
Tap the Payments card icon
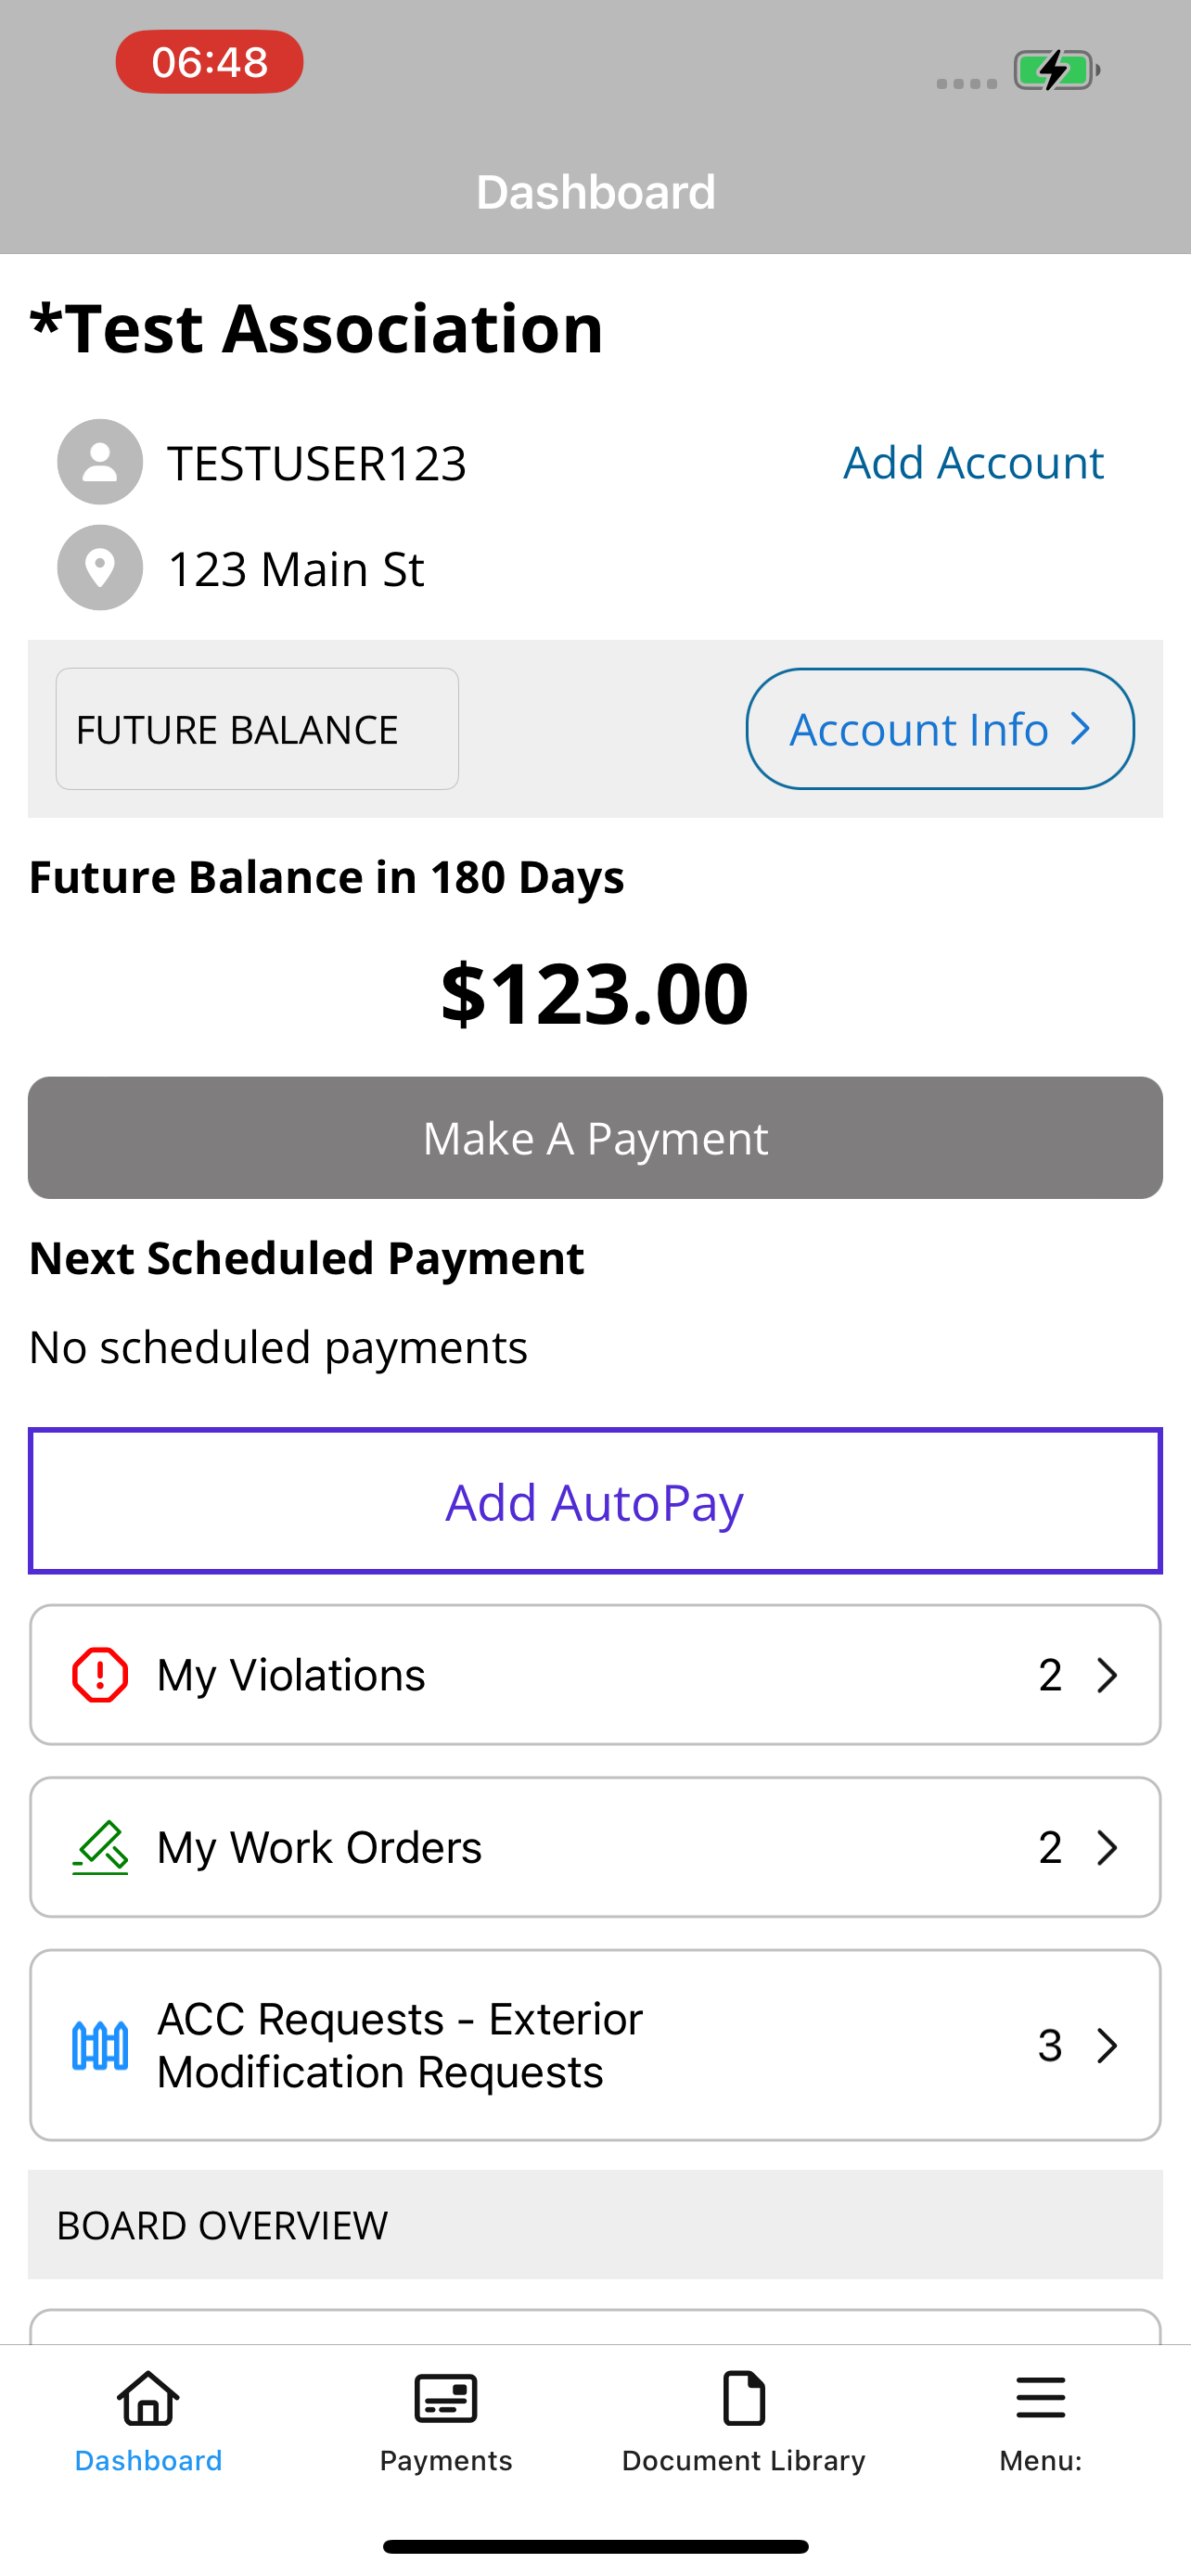pyautogui.click(x=446, y=2398)
